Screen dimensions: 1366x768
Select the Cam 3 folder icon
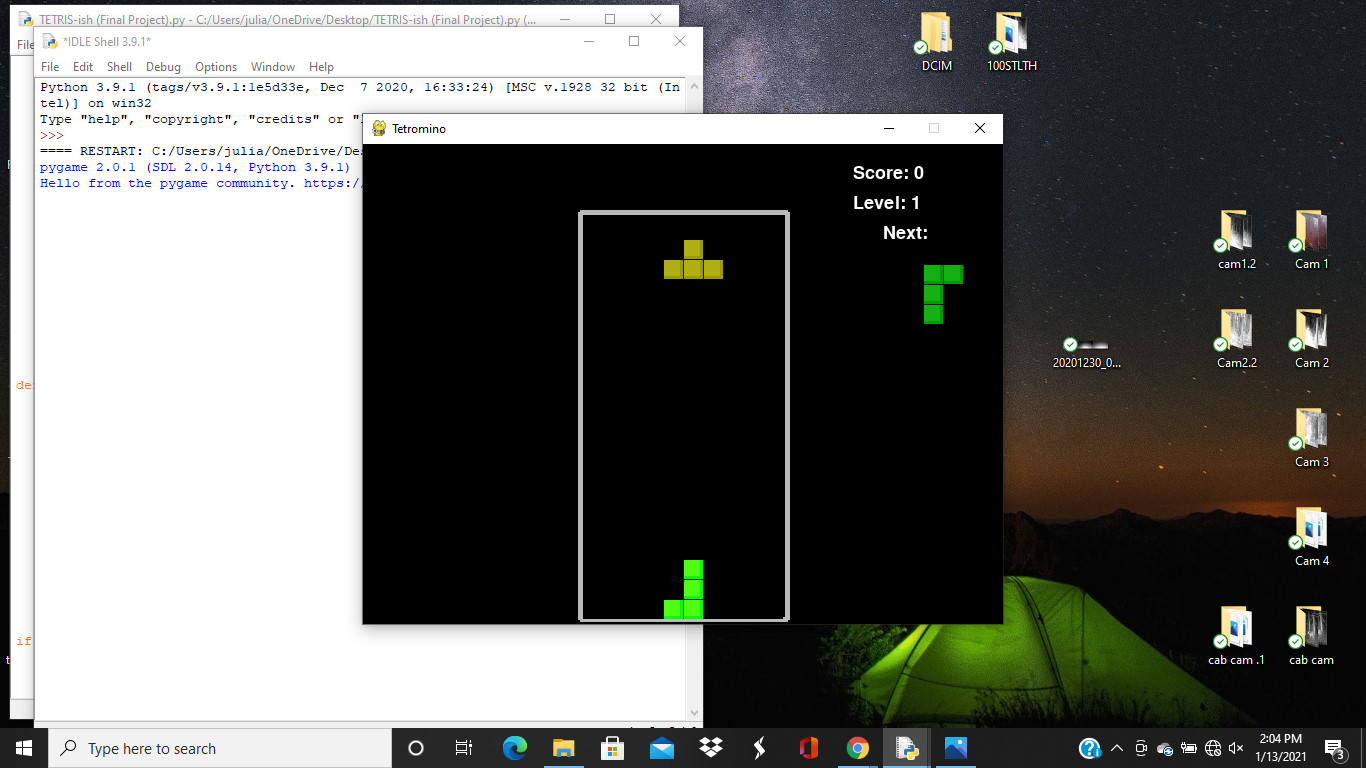click(x=1311, y=429)
